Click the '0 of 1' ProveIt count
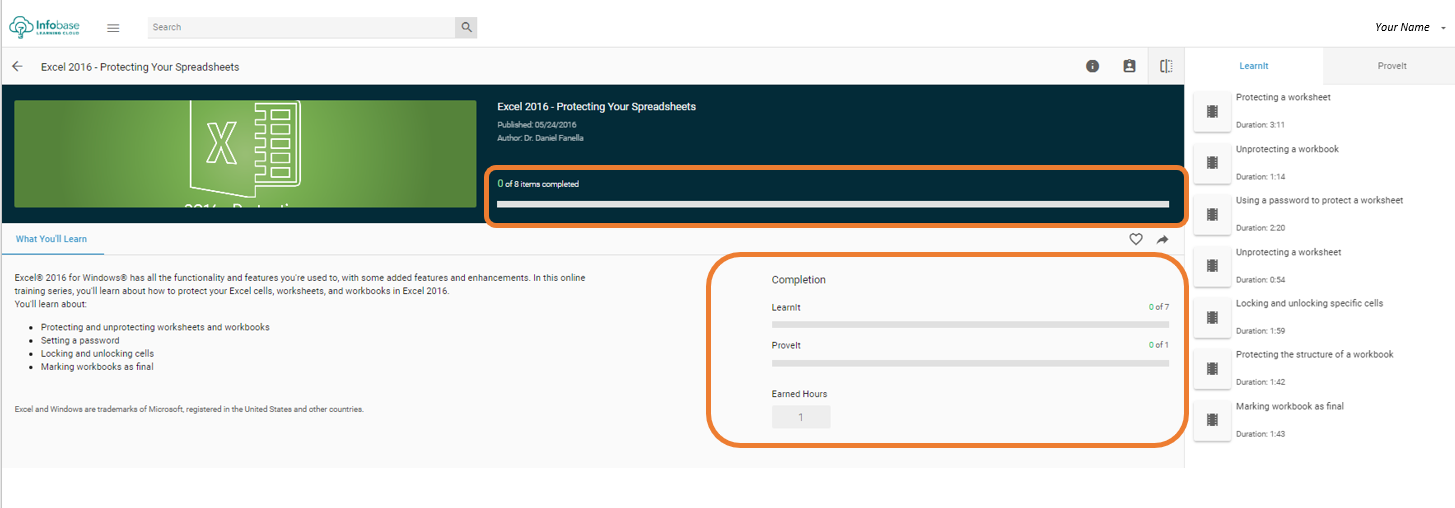Image resolution: width=1455 pixels, height=508 pixels. pos(1159,345)
